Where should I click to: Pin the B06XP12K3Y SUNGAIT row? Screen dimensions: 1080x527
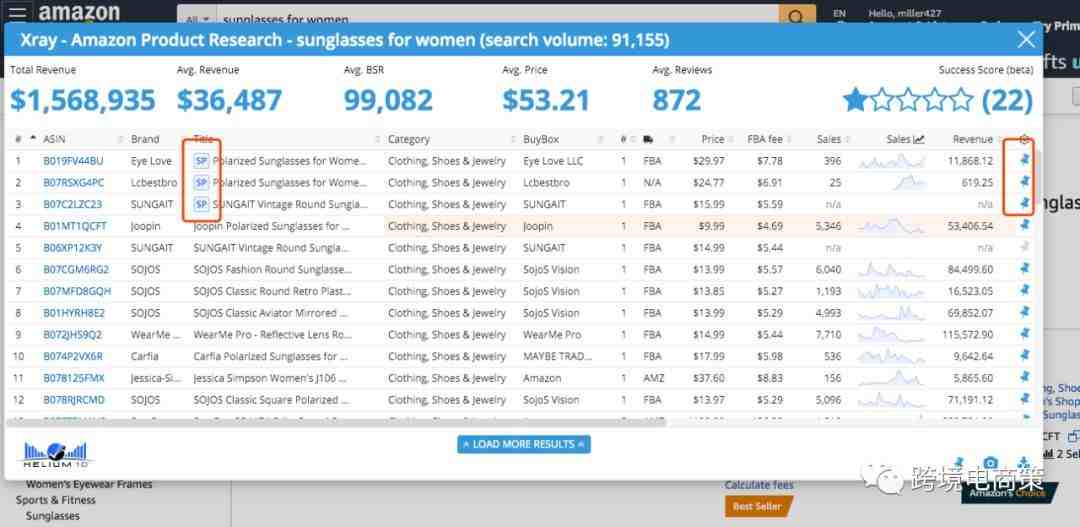click(1024, 247)
